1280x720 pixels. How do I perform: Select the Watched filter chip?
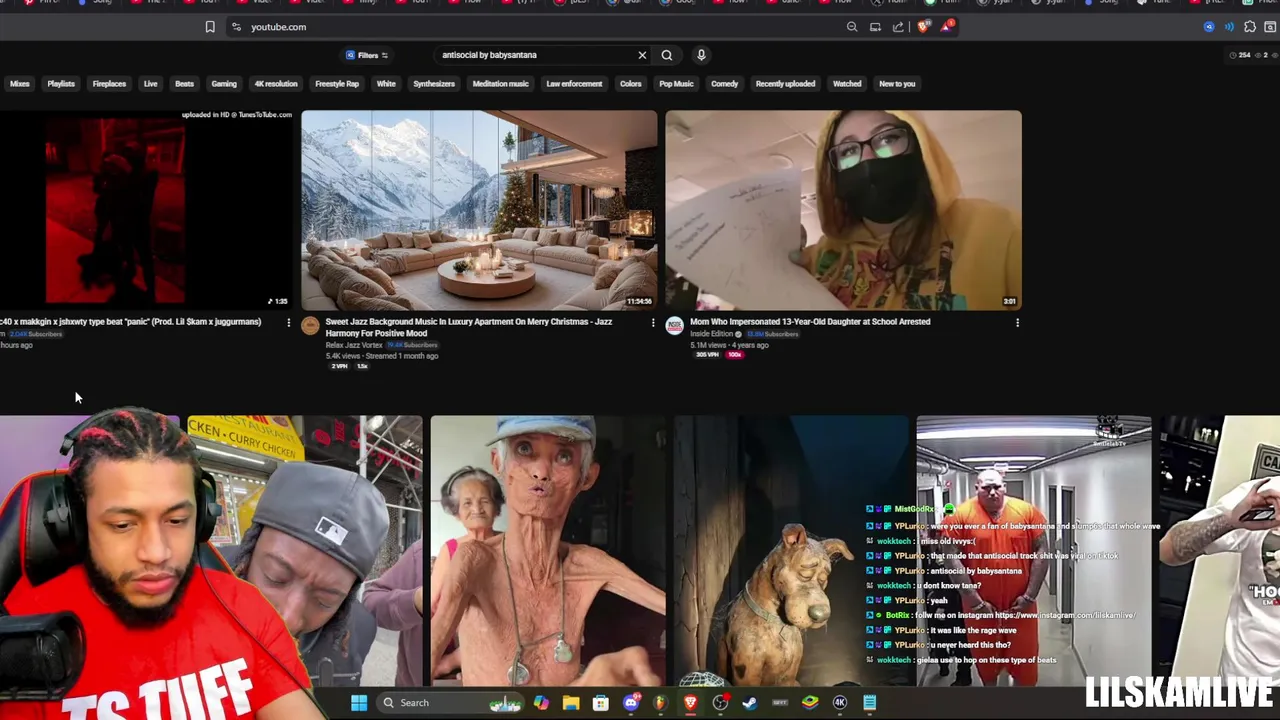point(847,84)
